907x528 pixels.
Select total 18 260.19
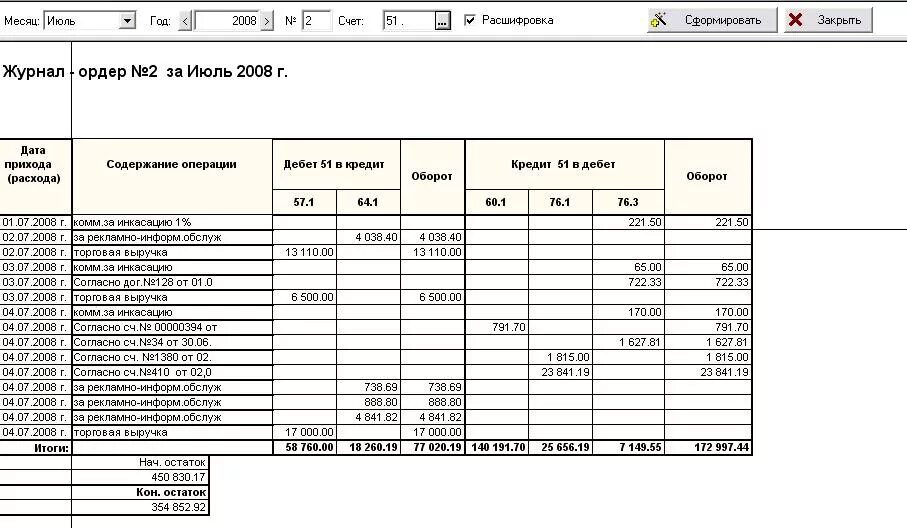point(368,448)
